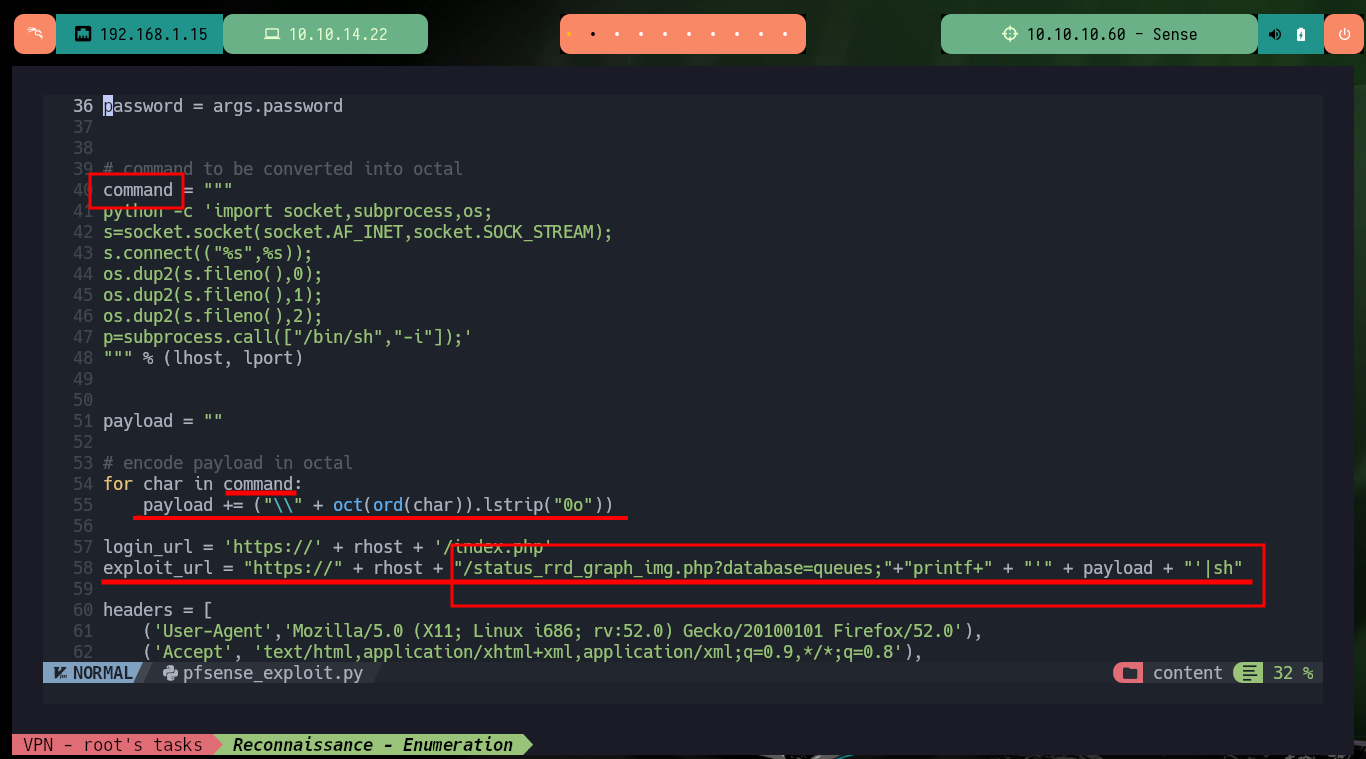Click the battery charging icon
1366x759 pixels.
(x=1300, y=34)
